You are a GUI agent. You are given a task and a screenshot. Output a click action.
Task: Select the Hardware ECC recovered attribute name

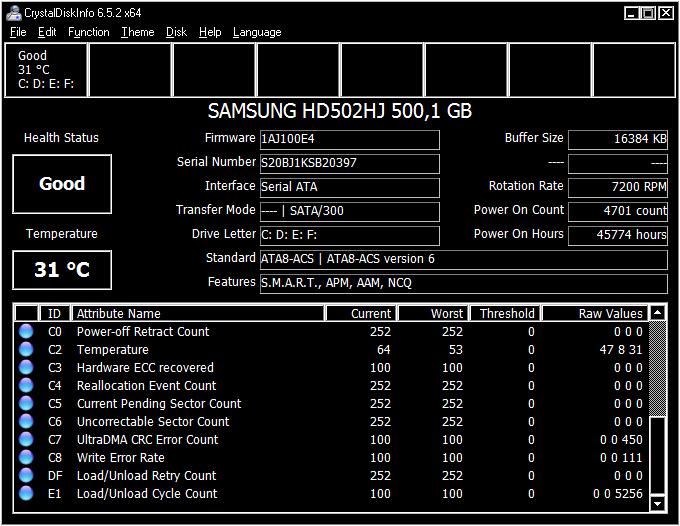(x=145, y=368)
